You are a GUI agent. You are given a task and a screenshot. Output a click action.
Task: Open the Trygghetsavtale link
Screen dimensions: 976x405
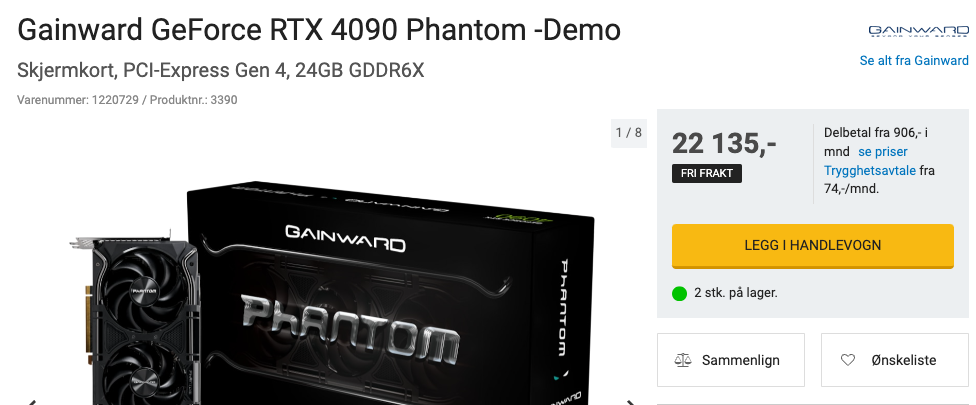click(870, 170)
